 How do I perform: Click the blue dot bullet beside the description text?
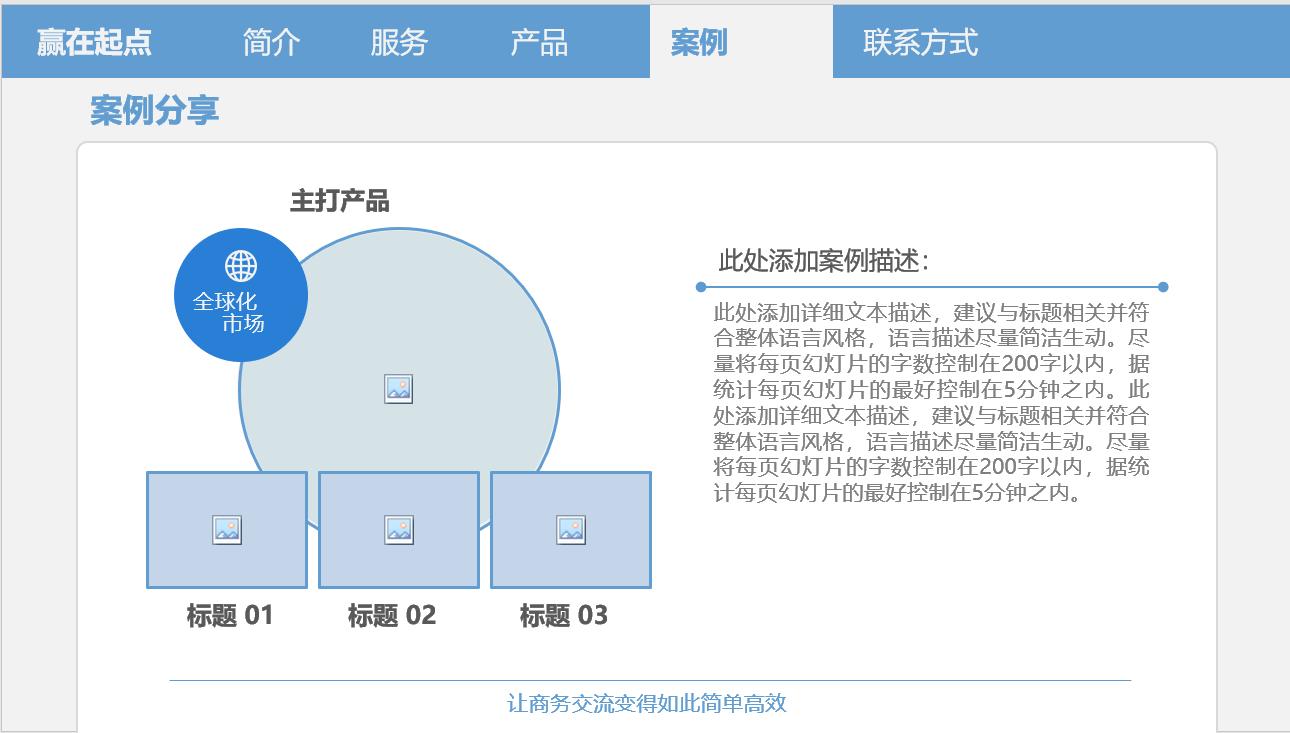coord(699,287)
